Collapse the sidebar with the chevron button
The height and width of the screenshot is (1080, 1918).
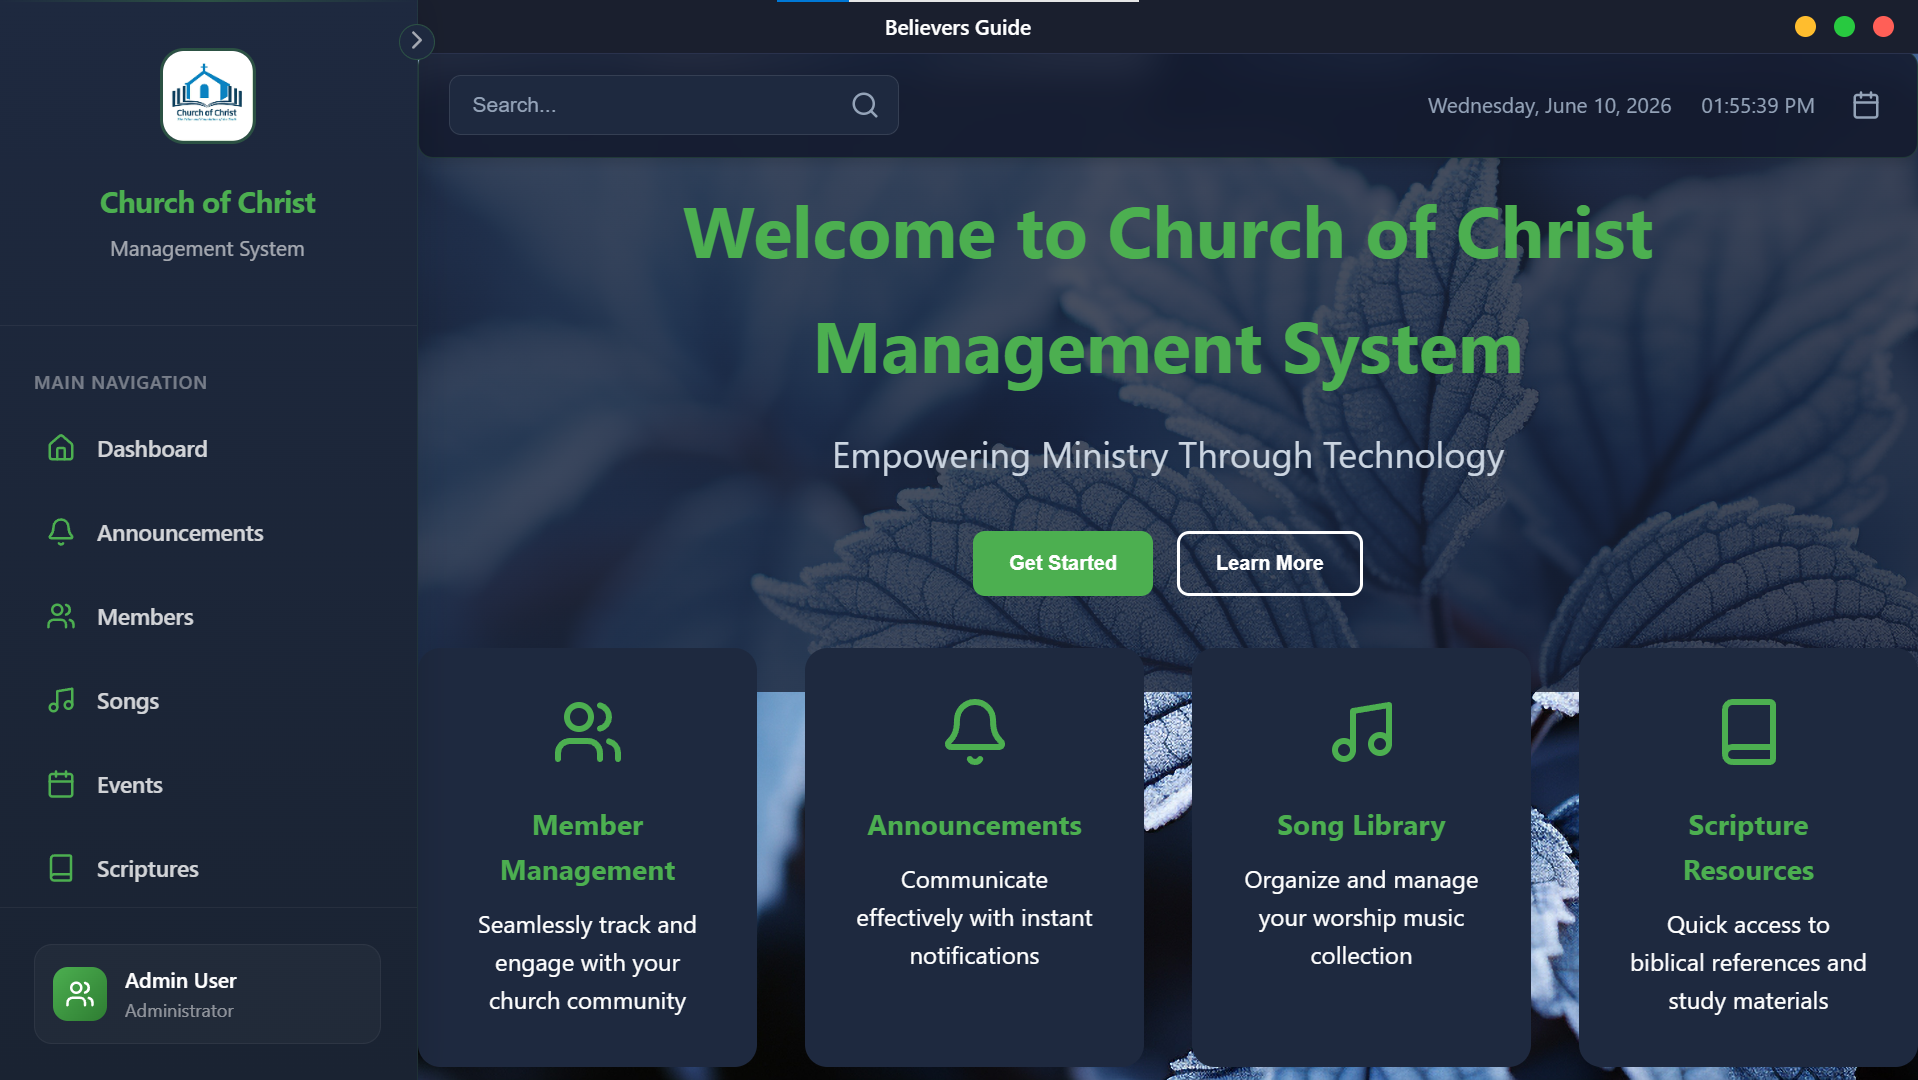(x=417, y=41)
